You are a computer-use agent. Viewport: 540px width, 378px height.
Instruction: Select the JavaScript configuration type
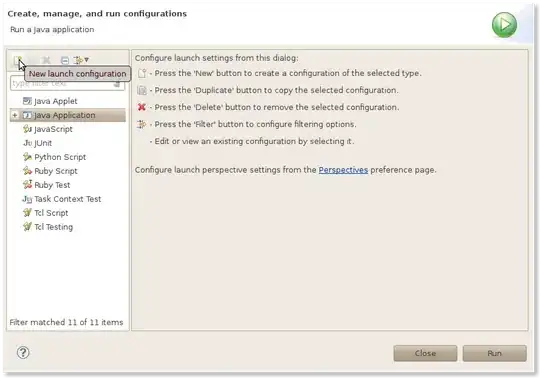(48, 129)
